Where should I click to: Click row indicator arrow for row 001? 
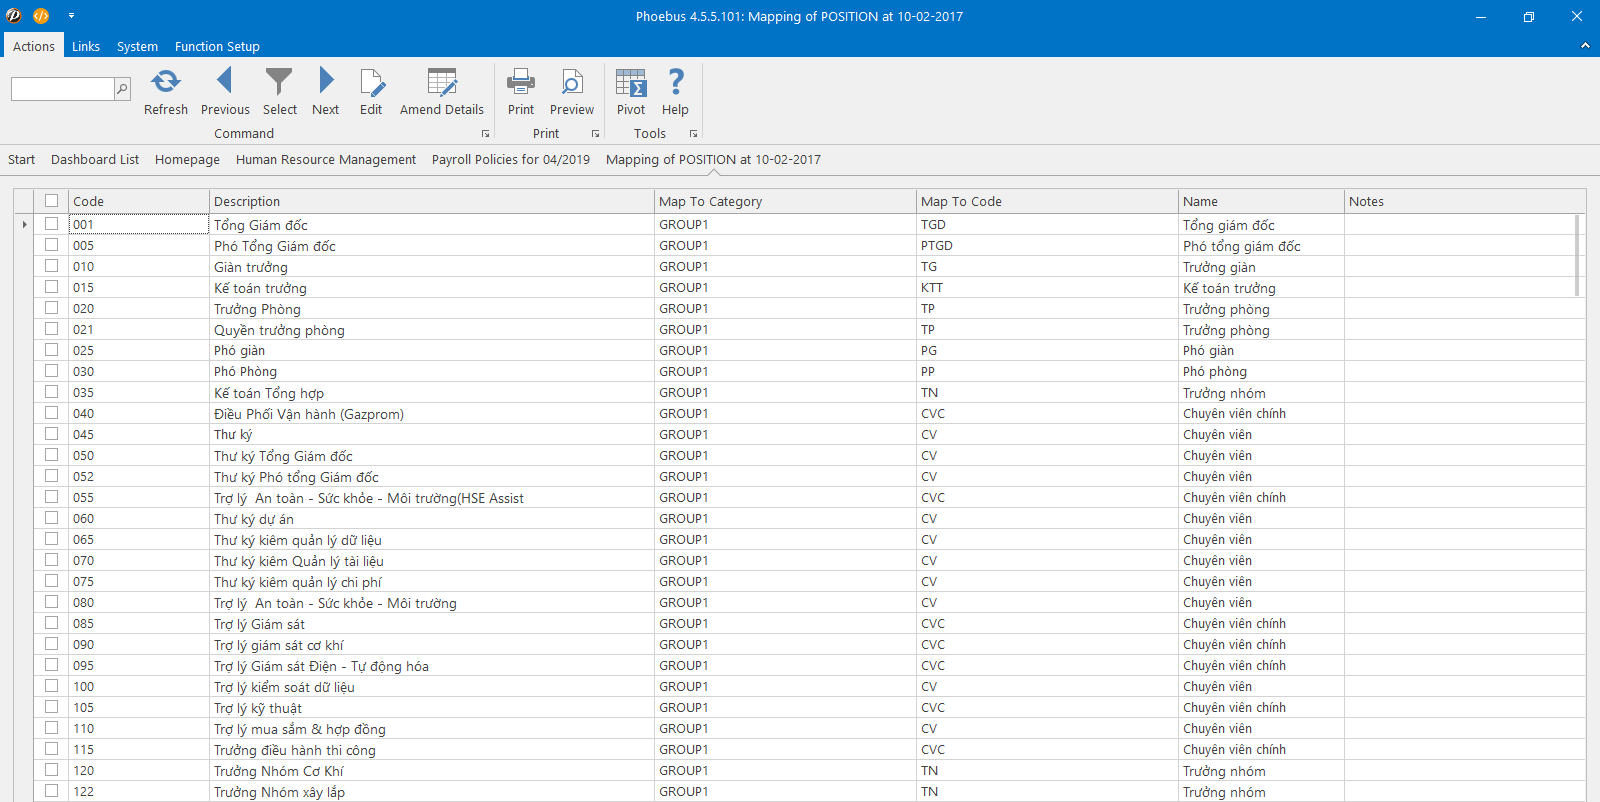coord(24,224)
